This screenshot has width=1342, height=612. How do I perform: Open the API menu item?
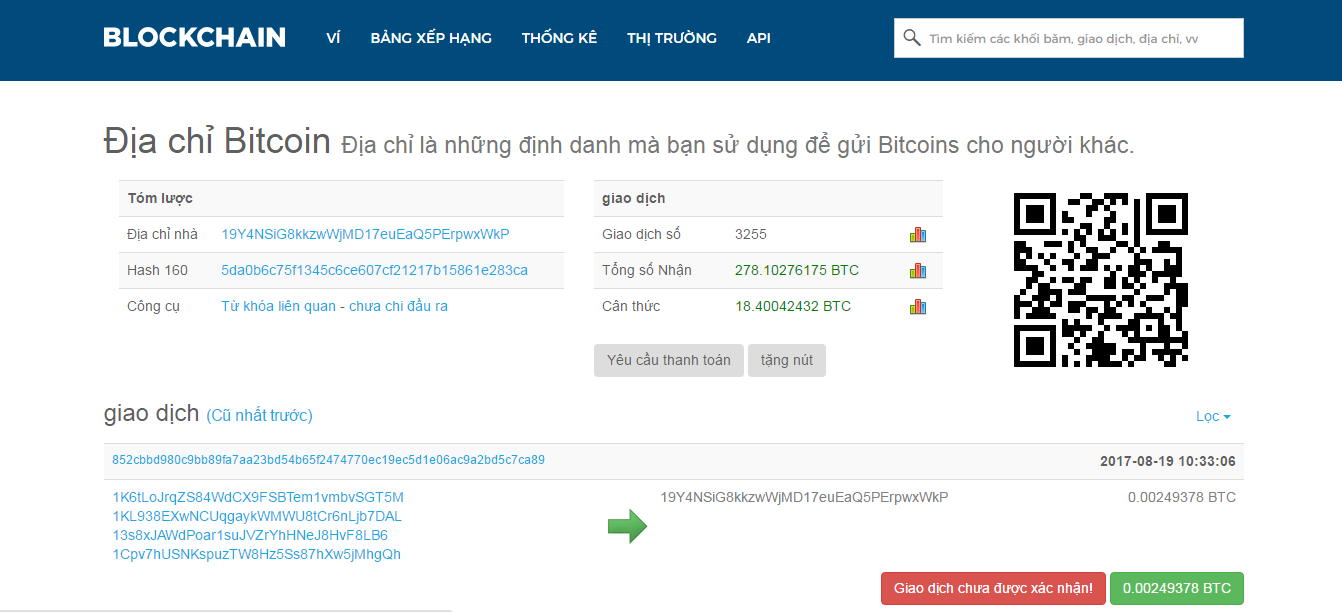(x=758, y=38)
